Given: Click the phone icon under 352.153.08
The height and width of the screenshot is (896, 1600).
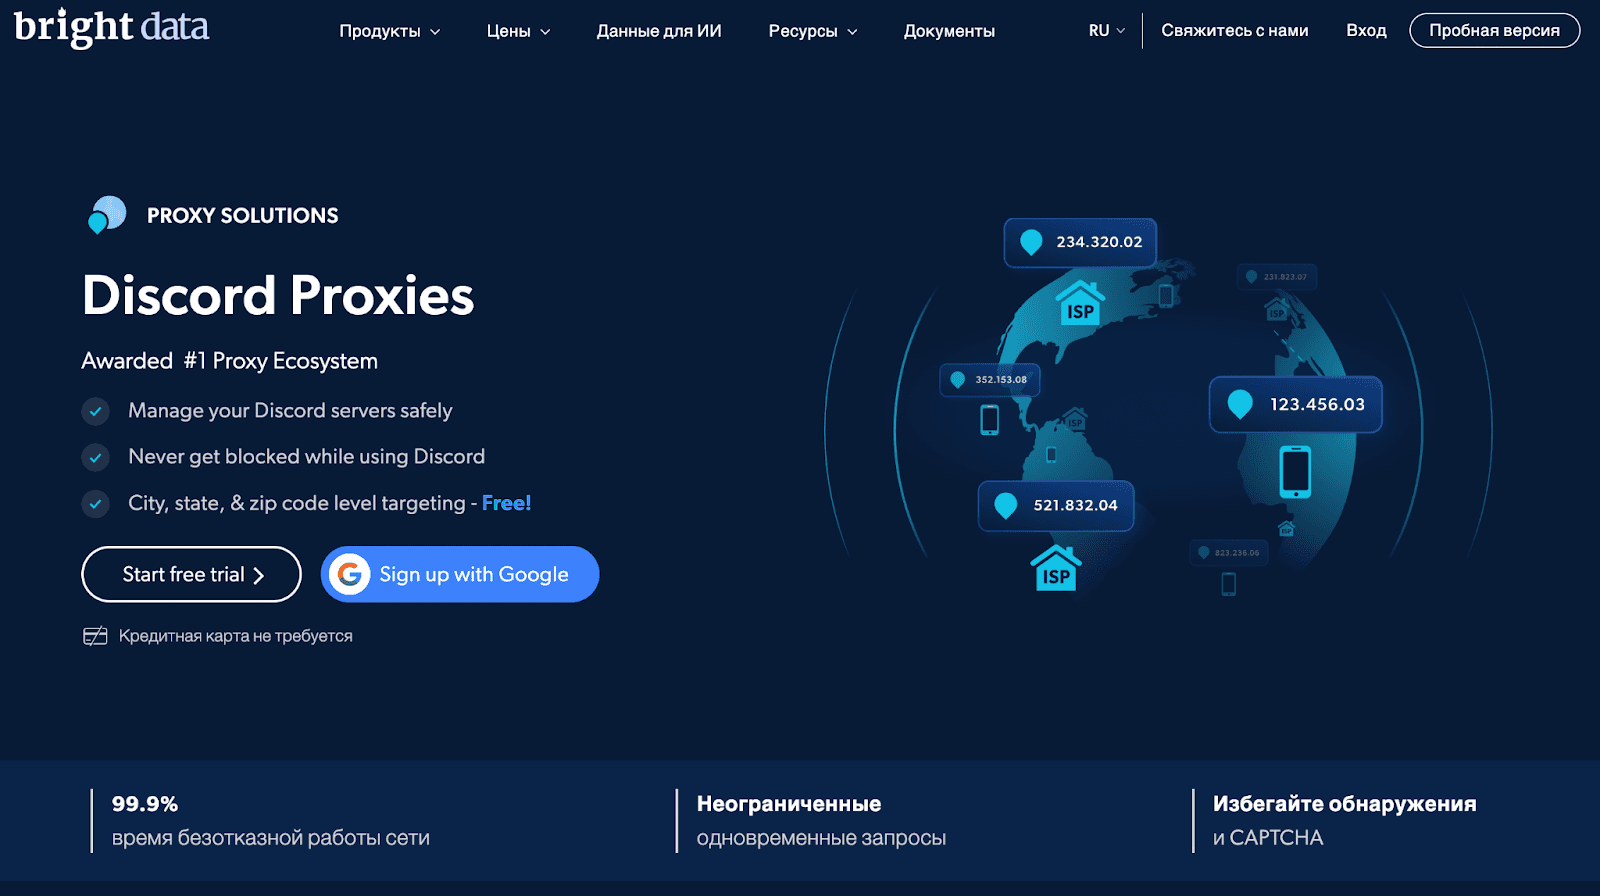Looking at the screenshot, I should coord(989,420).
